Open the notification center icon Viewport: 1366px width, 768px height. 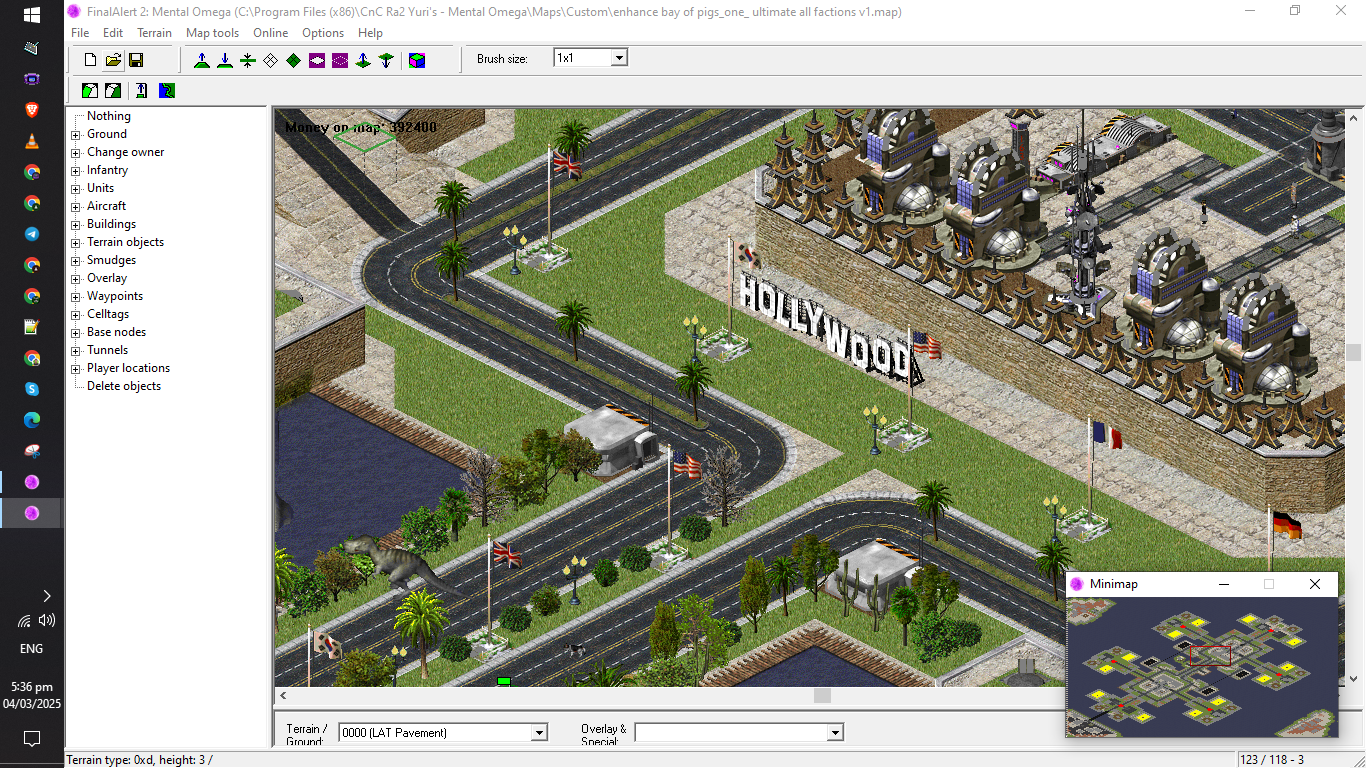31,739
